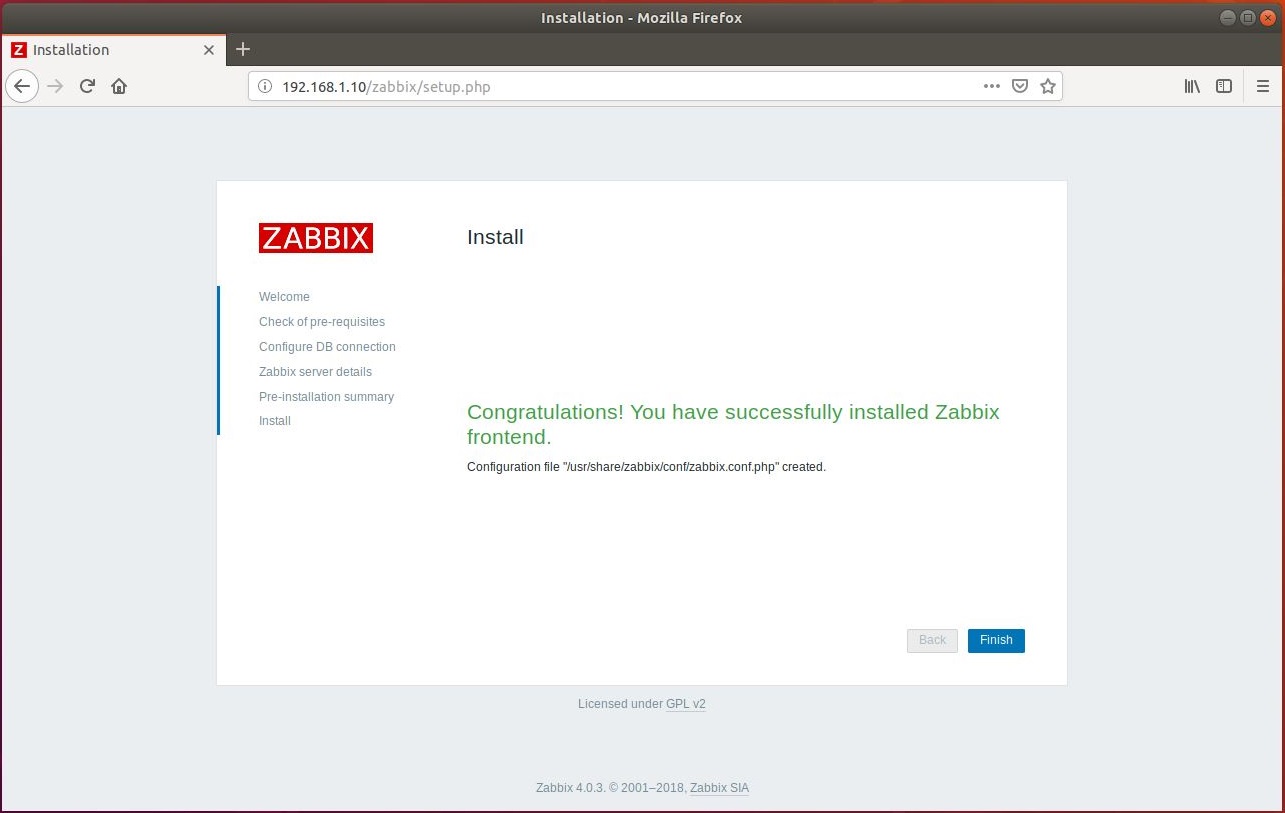
Task: Click the Congratulations success message
Action: (x=733, y=424)
